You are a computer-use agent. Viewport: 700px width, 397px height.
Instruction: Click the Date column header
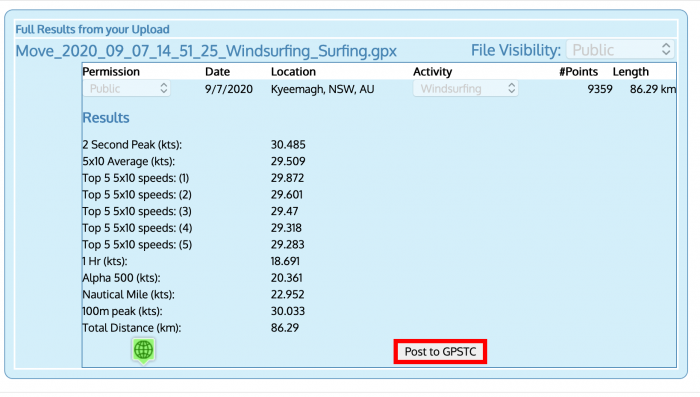click(217, 72)
